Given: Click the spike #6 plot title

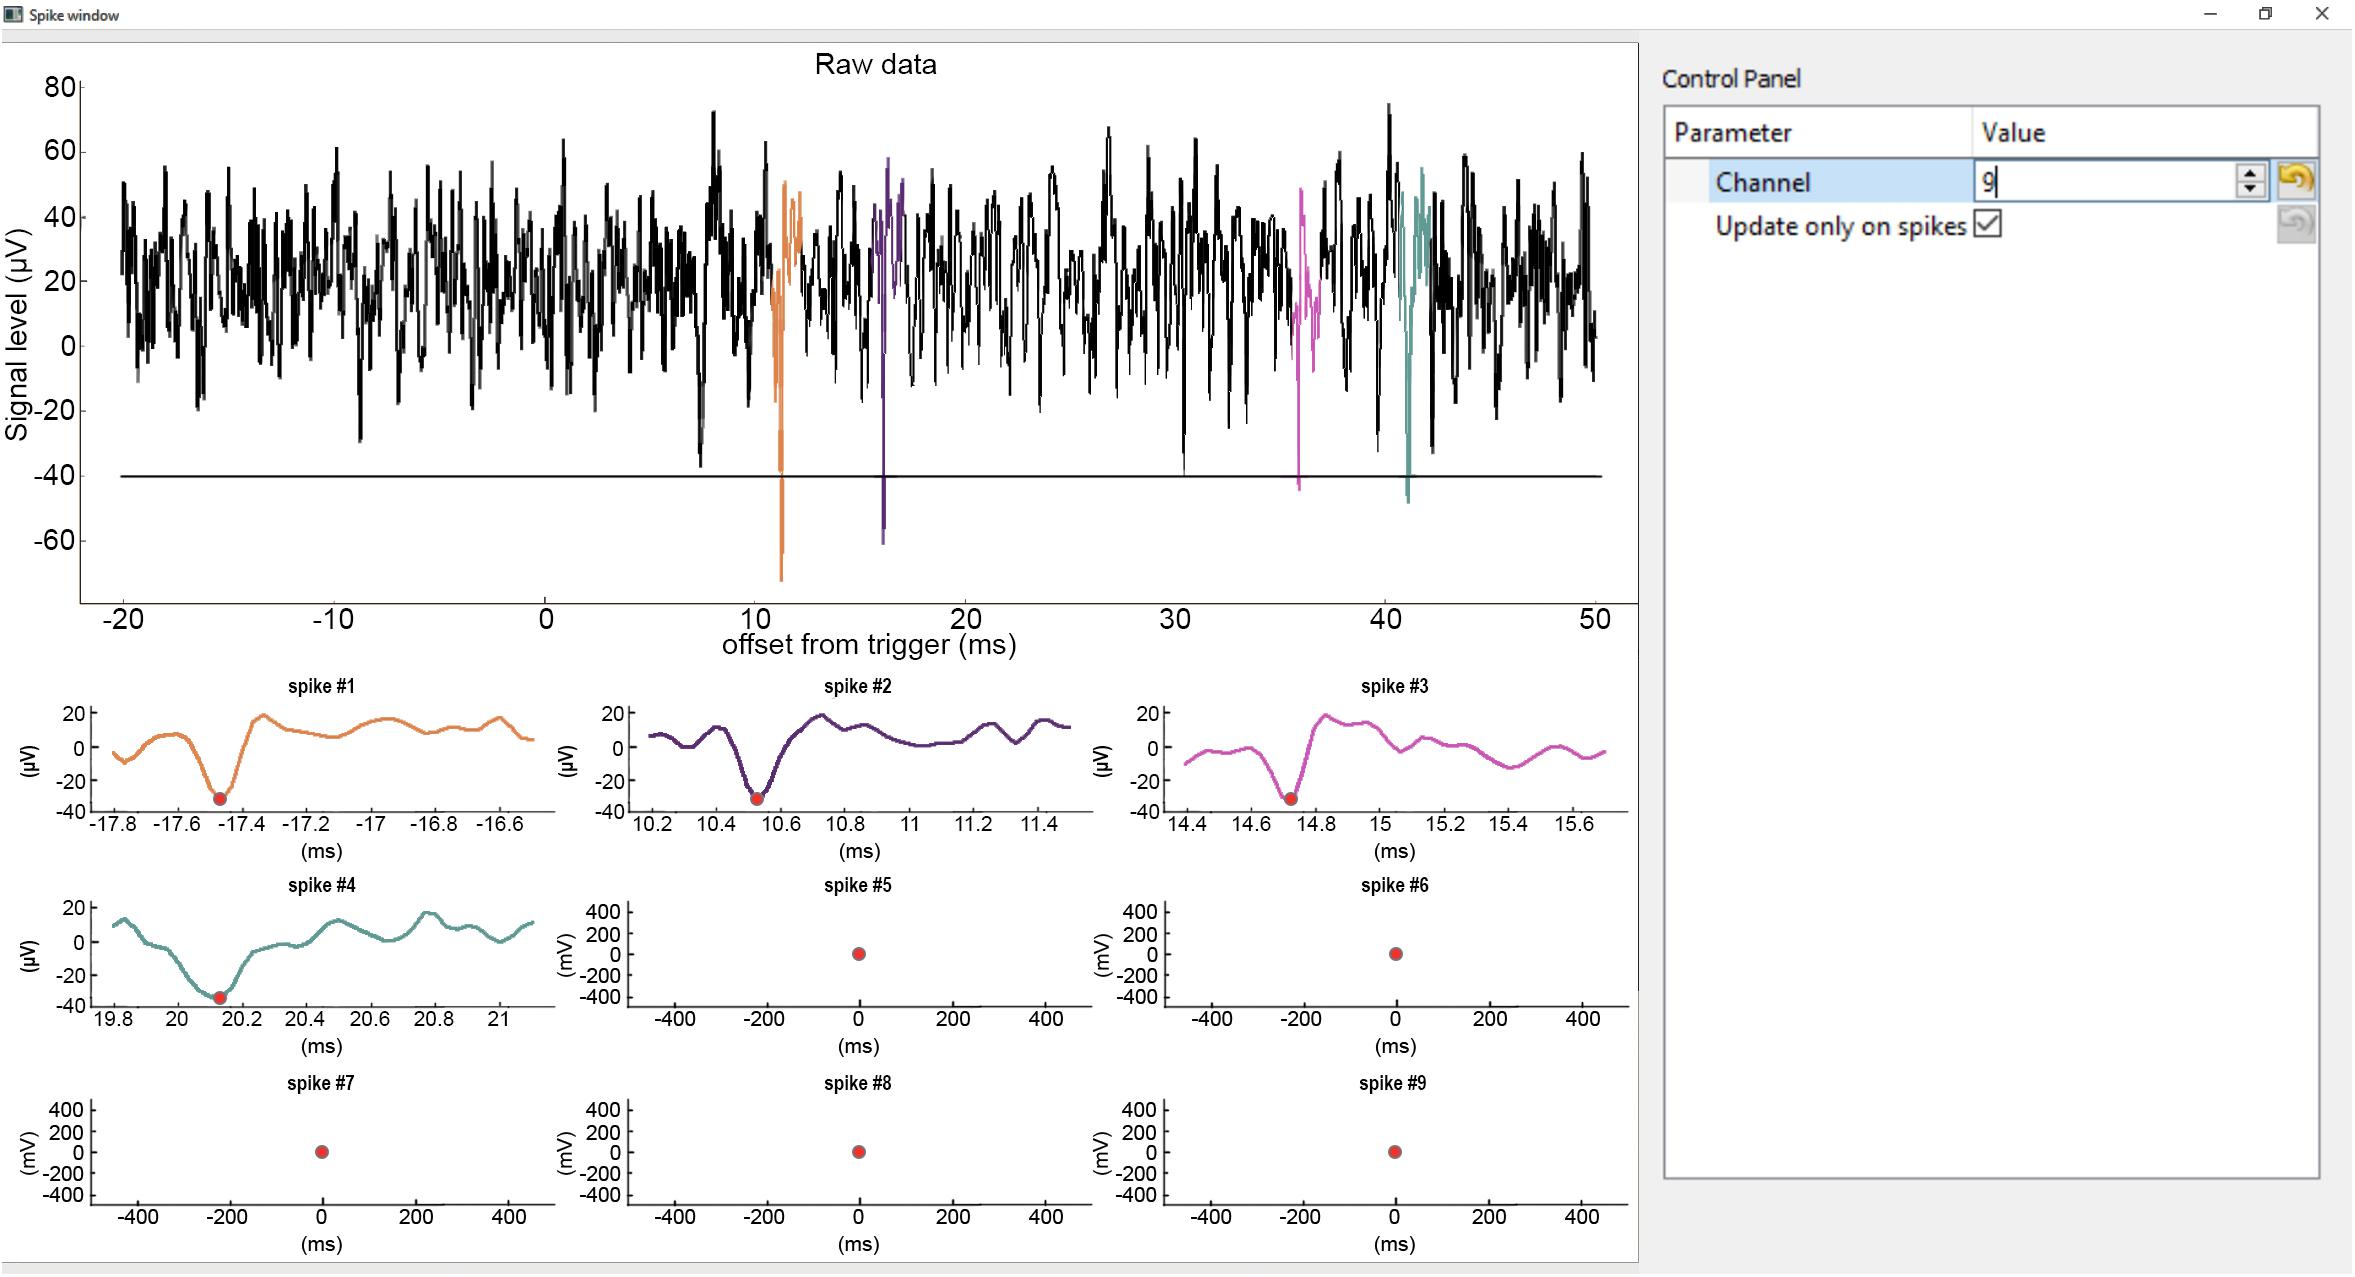Looking at the screenshot, I should [1394, 885].
